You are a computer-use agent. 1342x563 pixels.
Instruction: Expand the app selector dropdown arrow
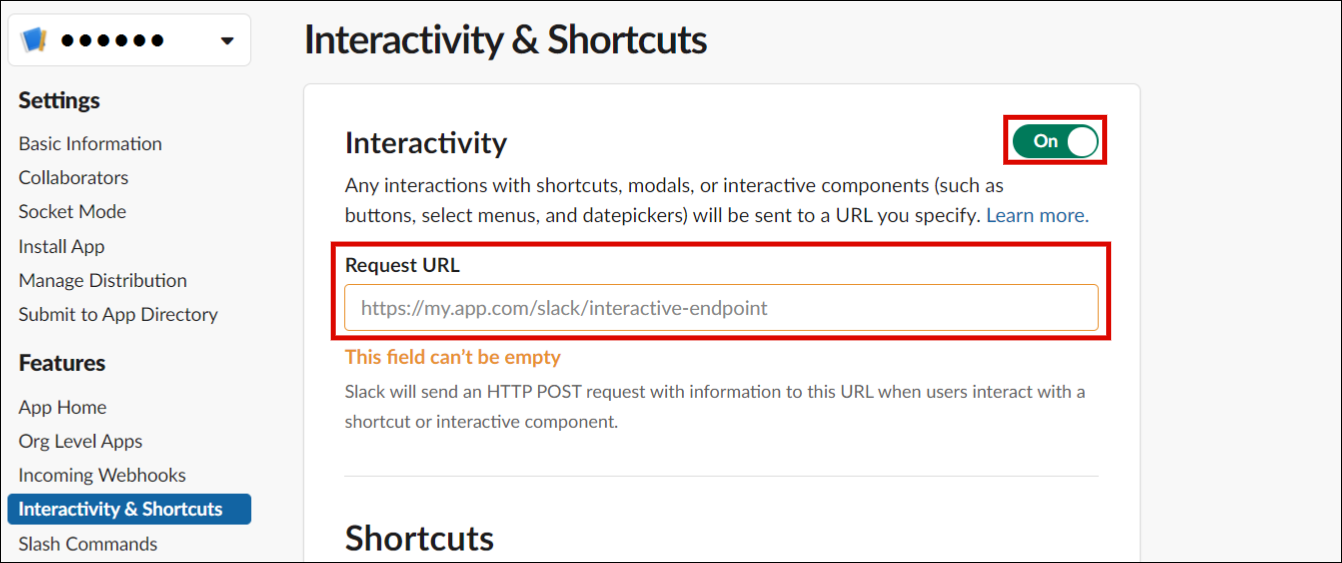click(x=227, y=41)
